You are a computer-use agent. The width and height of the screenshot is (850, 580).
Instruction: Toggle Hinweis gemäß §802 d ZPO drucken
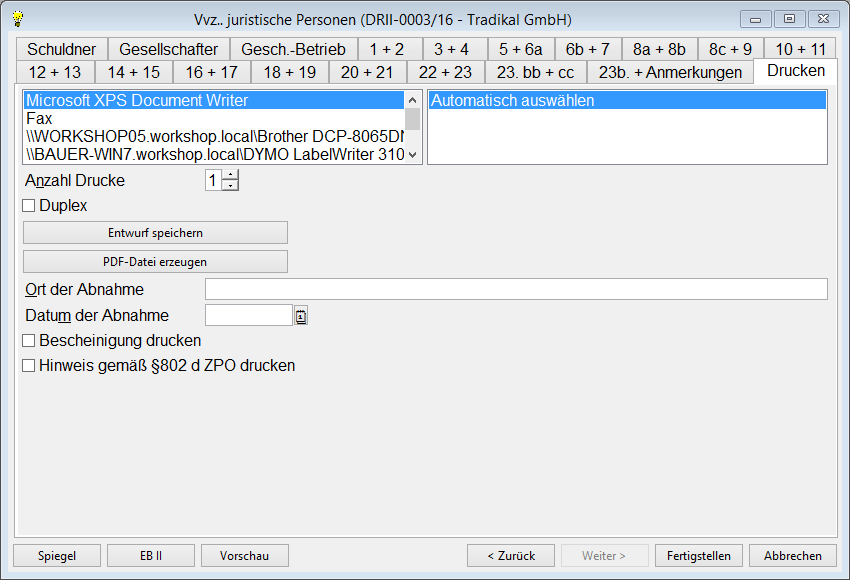point(29,366)
